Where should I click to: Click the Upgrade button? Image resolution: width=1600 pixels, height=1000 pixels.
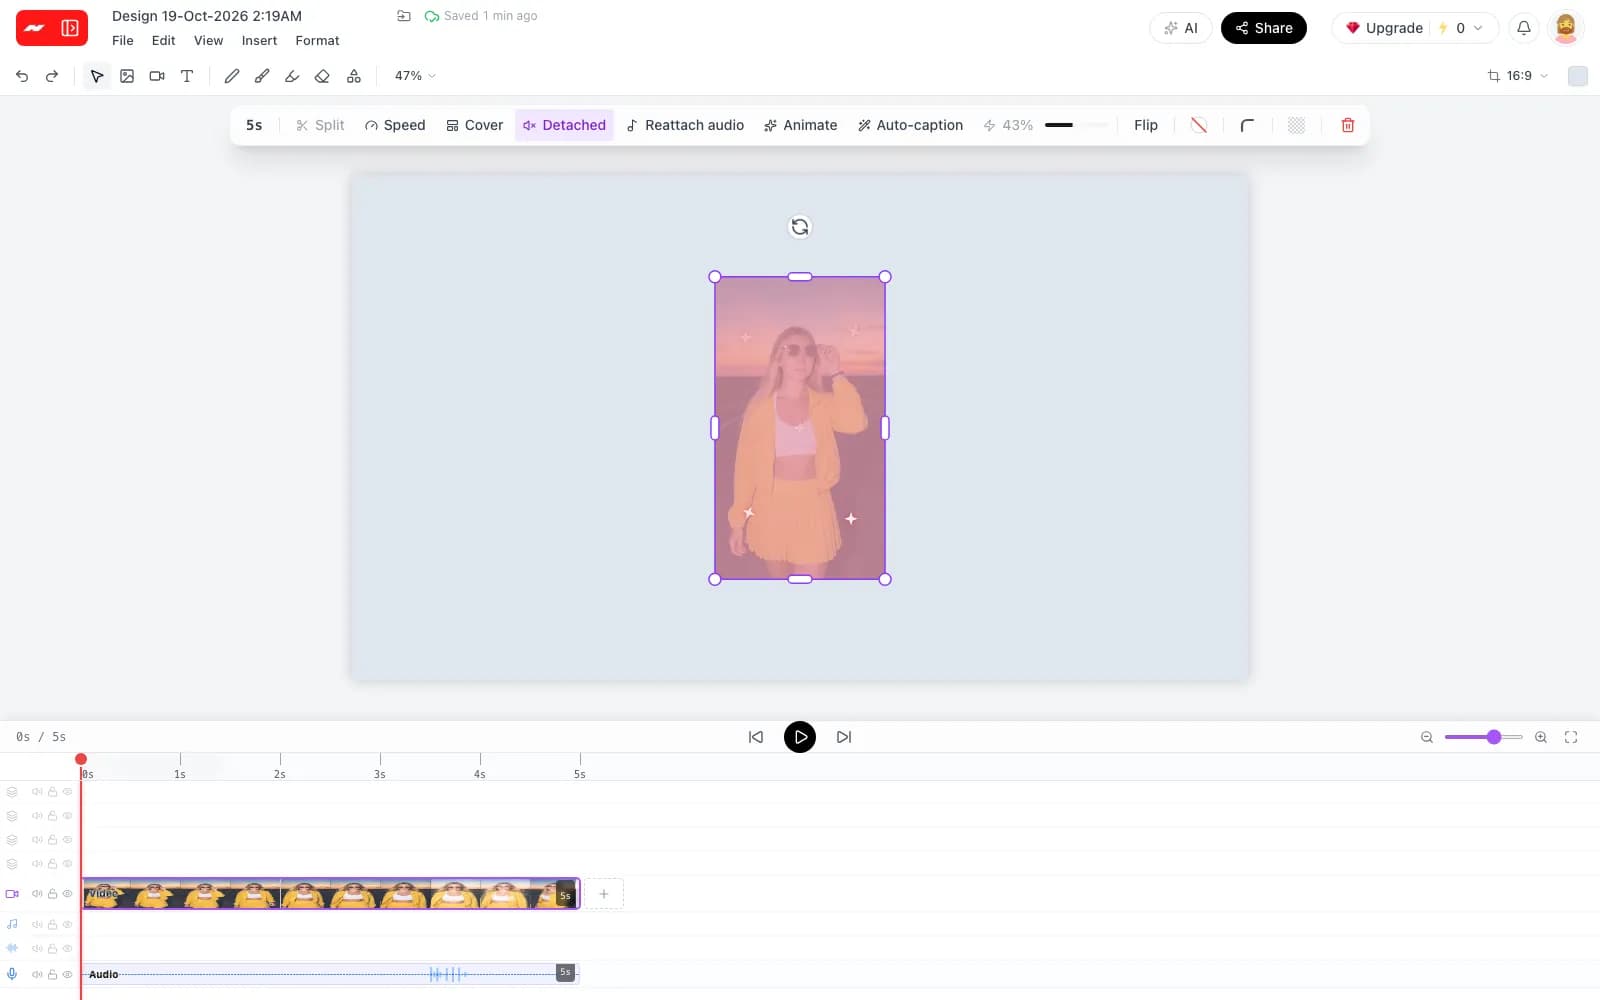[1384, 28]
